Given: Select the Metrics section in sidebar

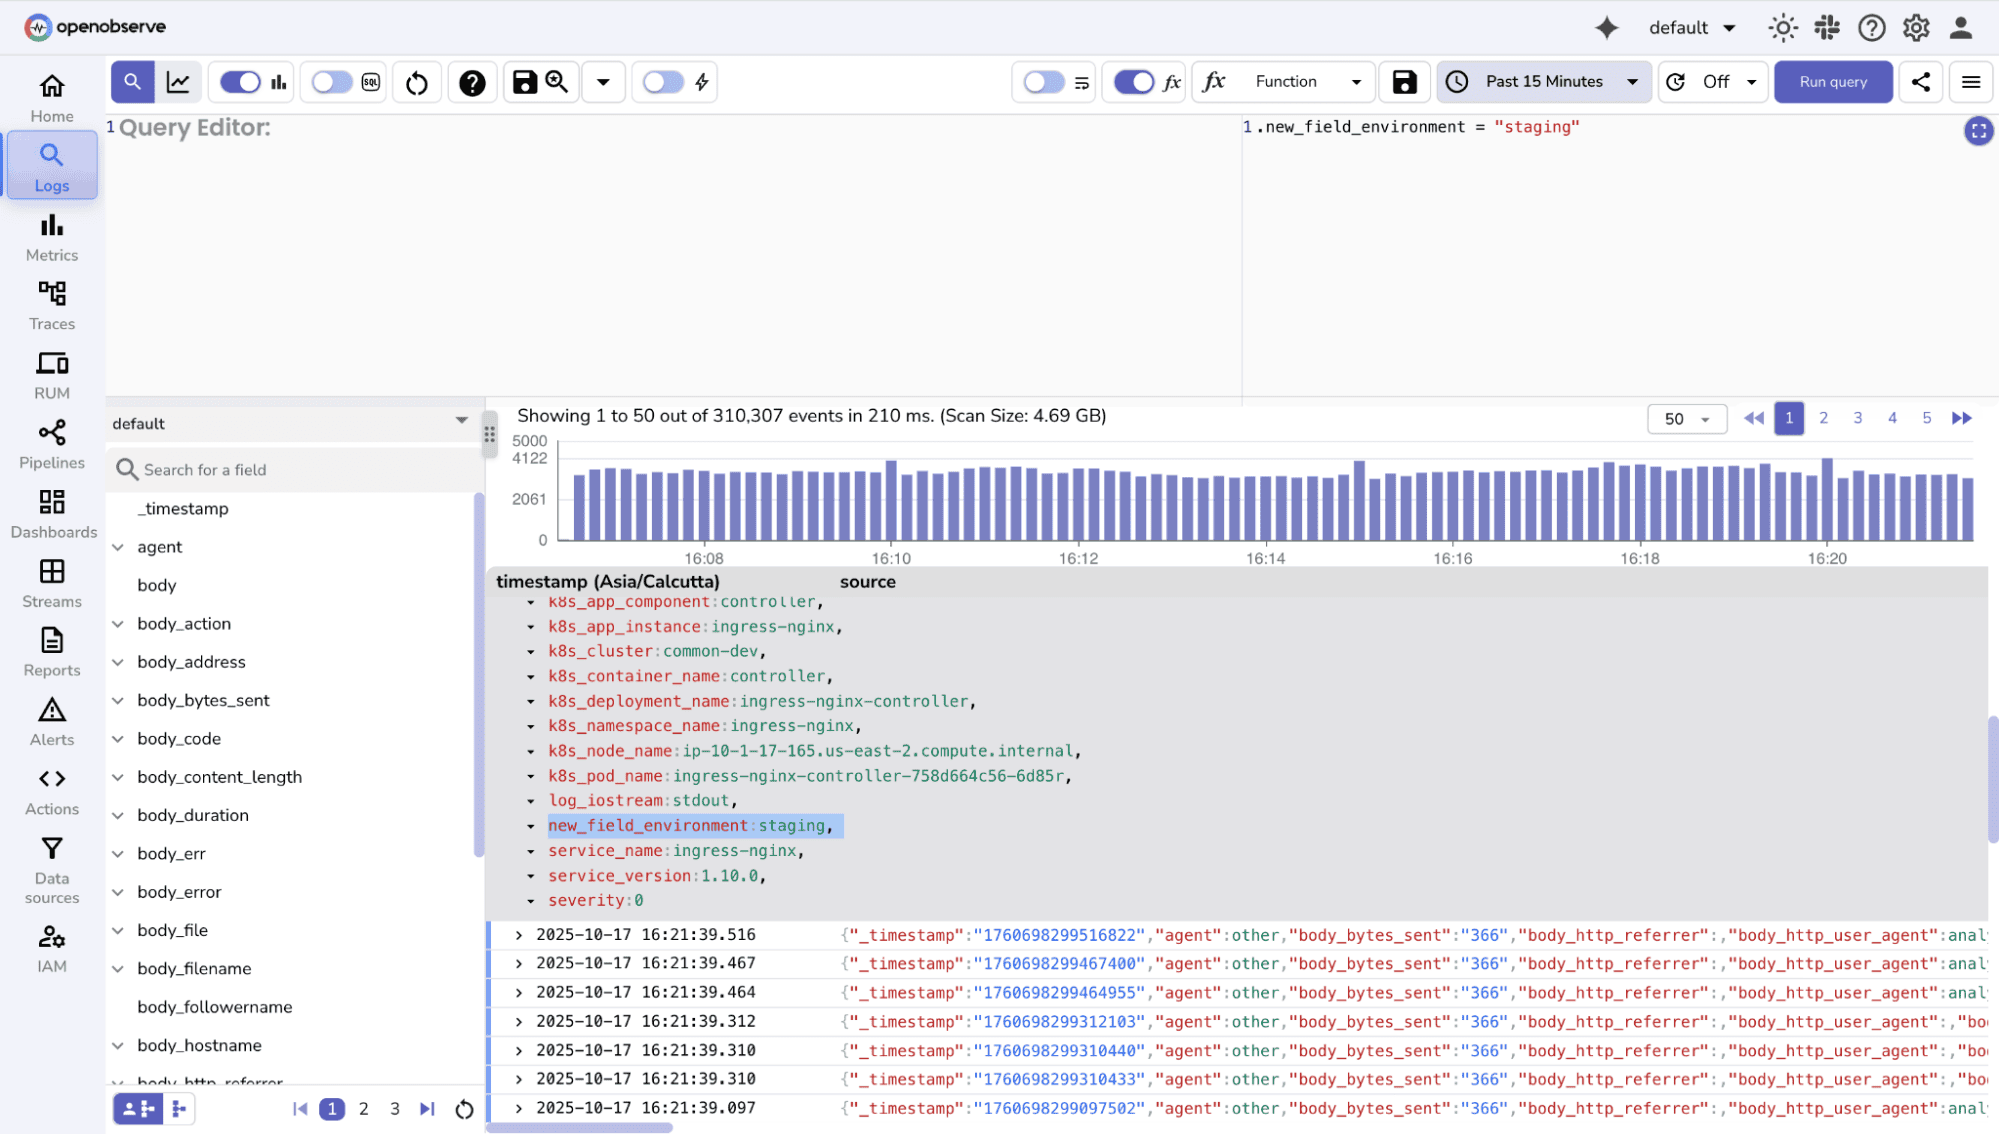Looking at the screenshot, I should coord(51,237).
